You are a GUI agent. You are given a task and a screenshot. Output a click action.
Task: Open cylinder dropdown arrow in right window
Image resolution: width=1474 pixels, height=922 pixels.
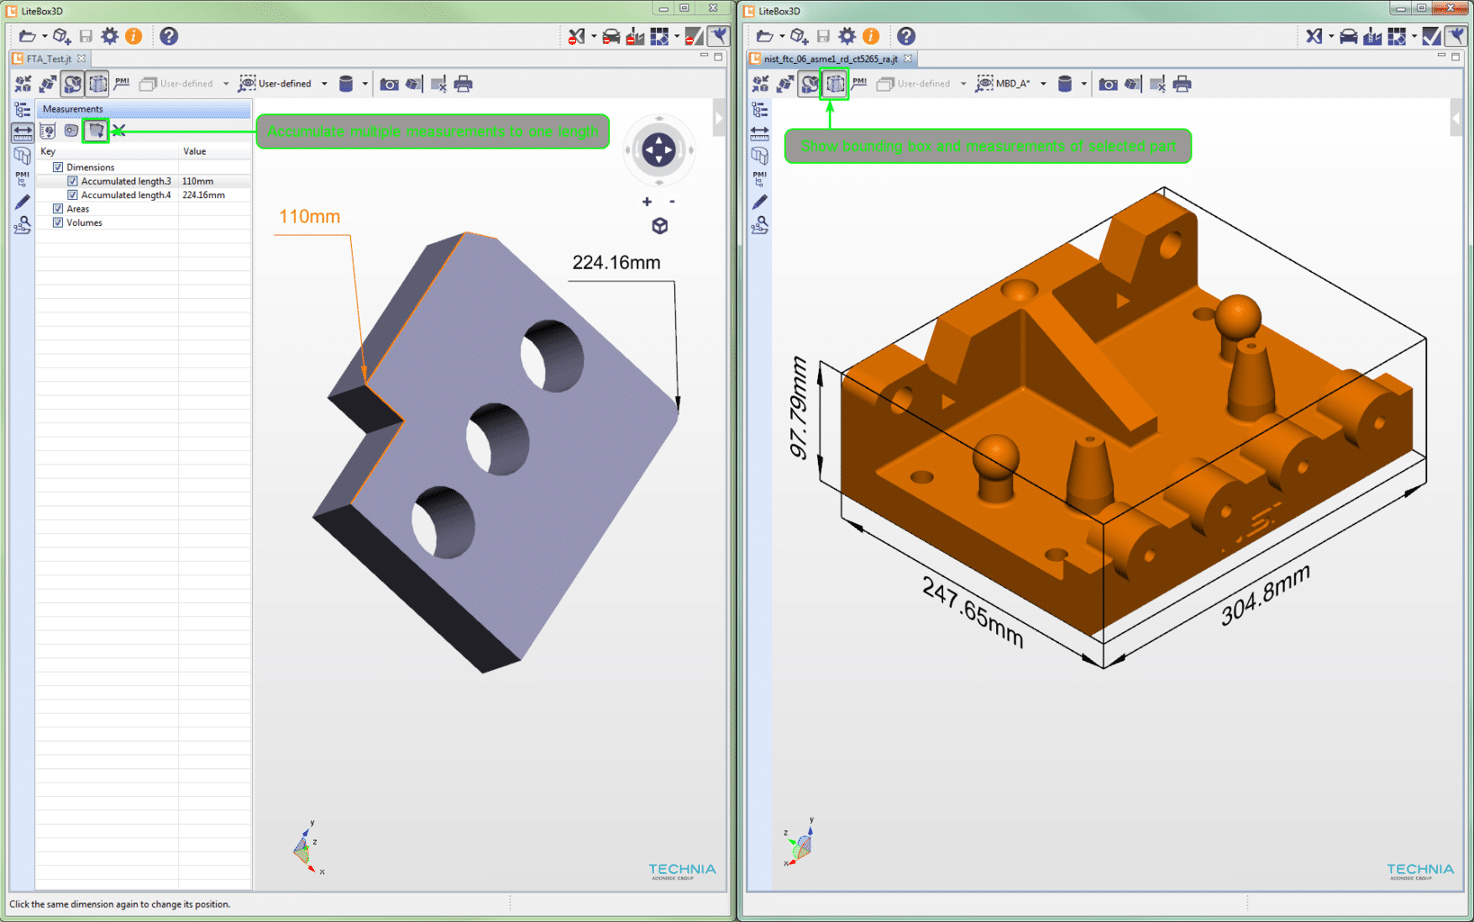point(1084,84)
